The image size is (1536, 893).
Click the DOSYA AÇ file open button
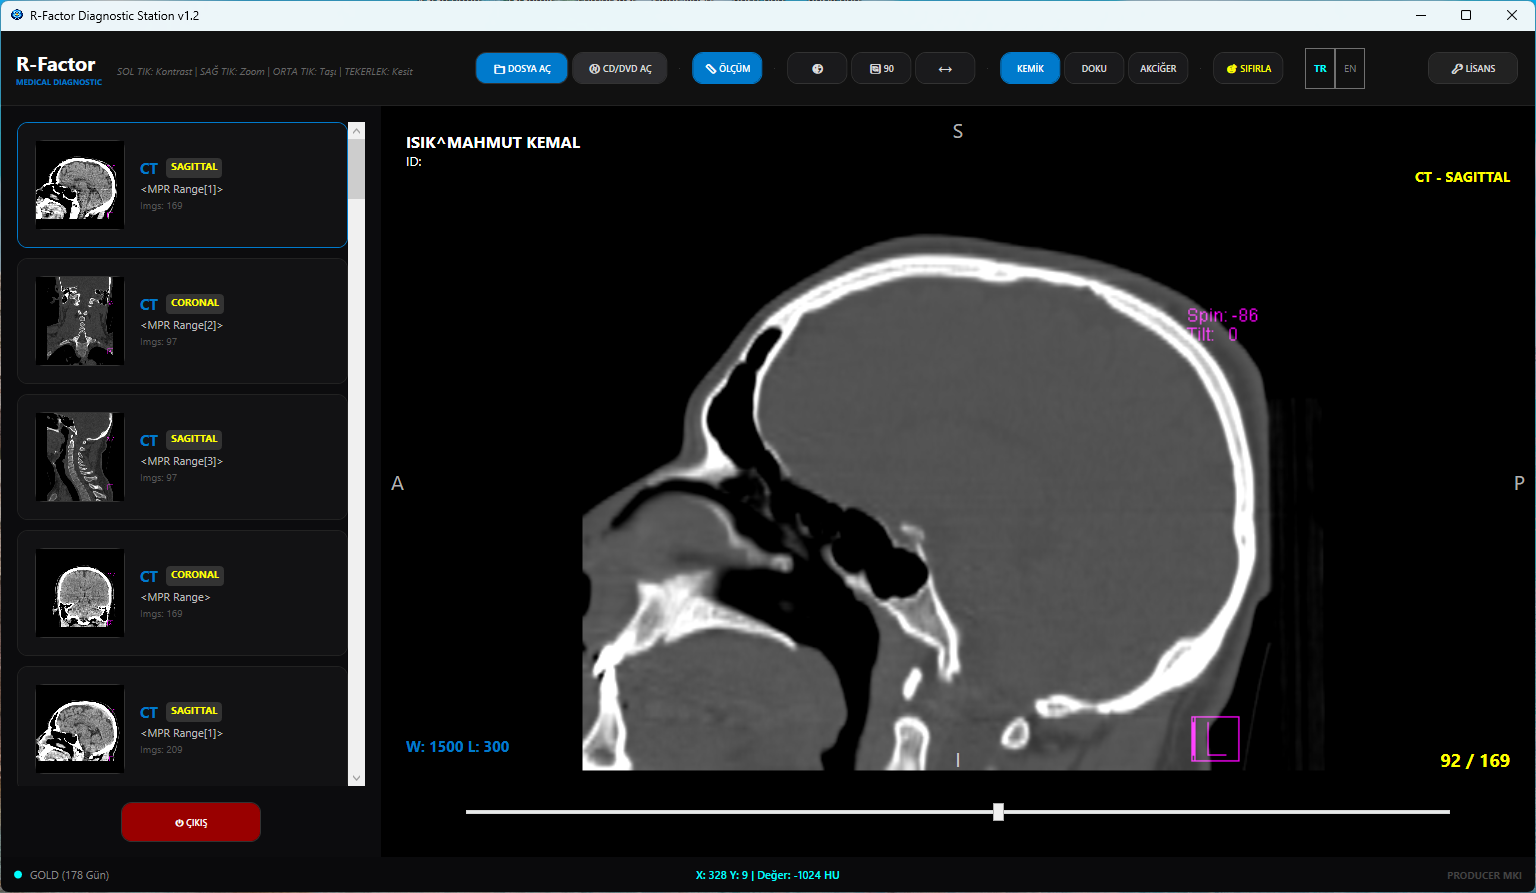coord(522,69)
